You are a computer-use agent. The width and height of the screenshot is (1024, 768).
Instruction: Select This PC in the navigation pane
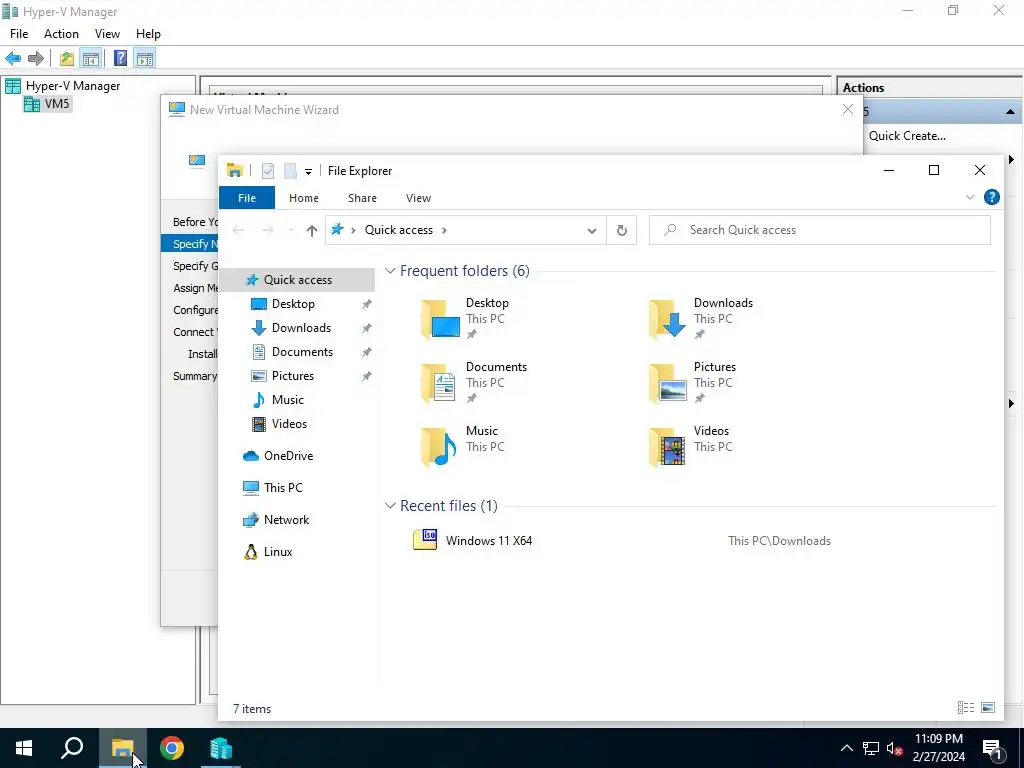(283, 488)
